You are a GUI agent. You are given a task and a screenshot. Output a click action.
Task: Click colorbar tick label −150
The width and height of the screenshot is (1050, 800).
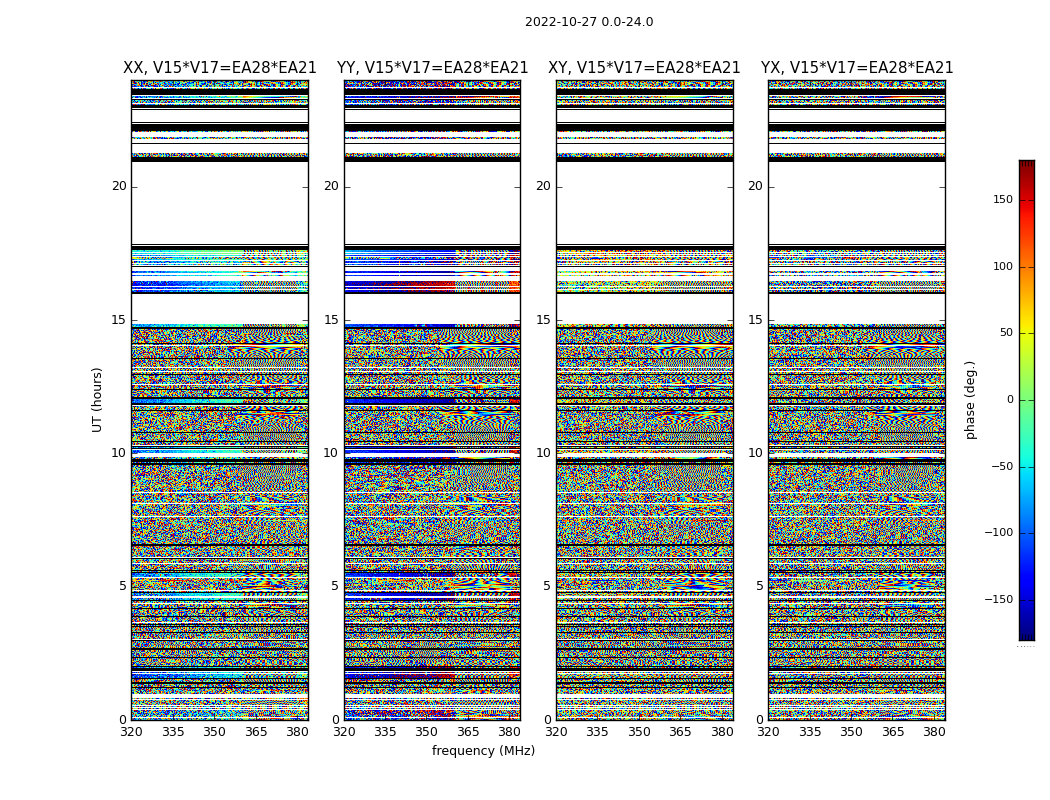click(998, 599)
